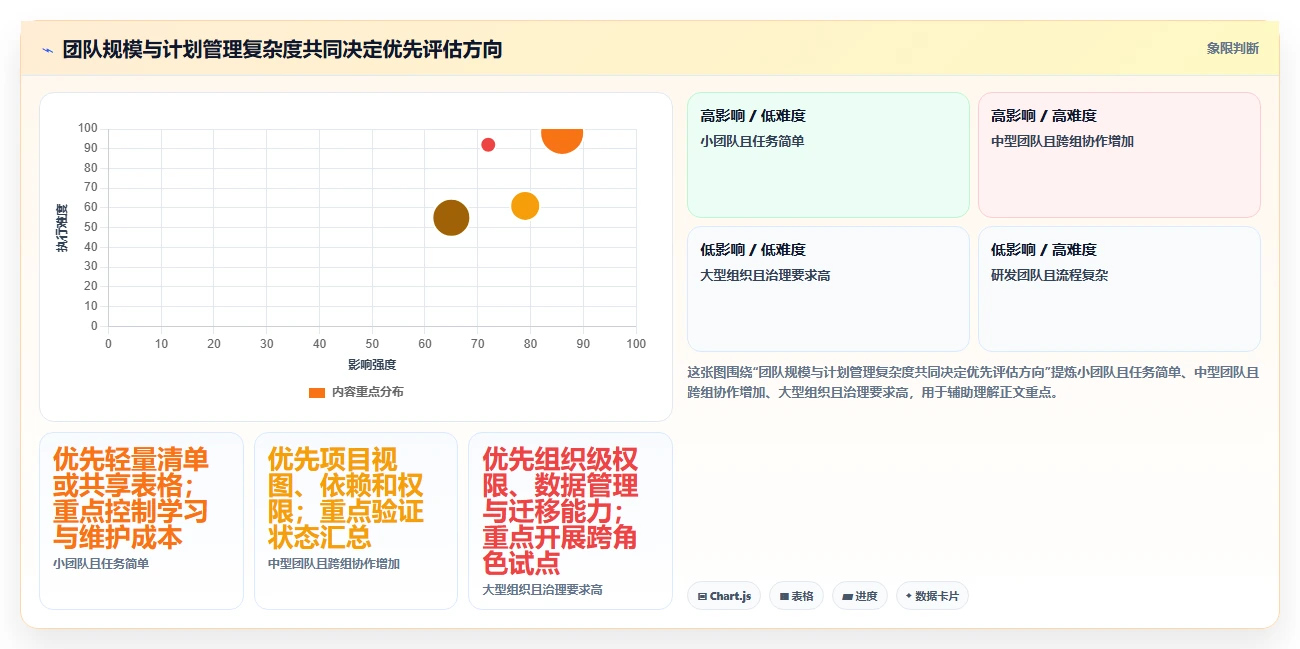Click the summary paragraph starting 这张图围绕
1300x649 pixels.
click(x=973, y=382)
